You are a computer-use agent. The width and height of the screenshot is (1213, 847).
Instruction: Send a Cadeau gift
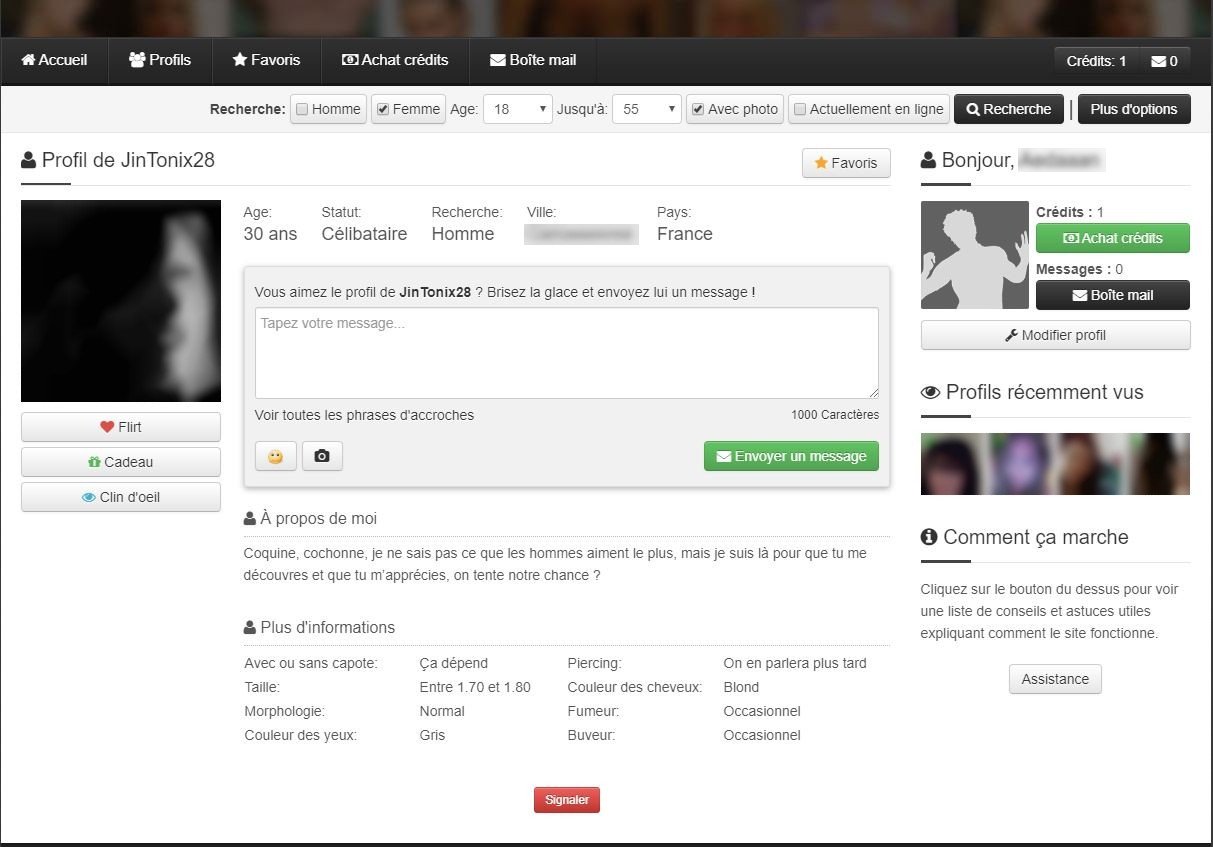pyautogui.click(x=121, y=462)
